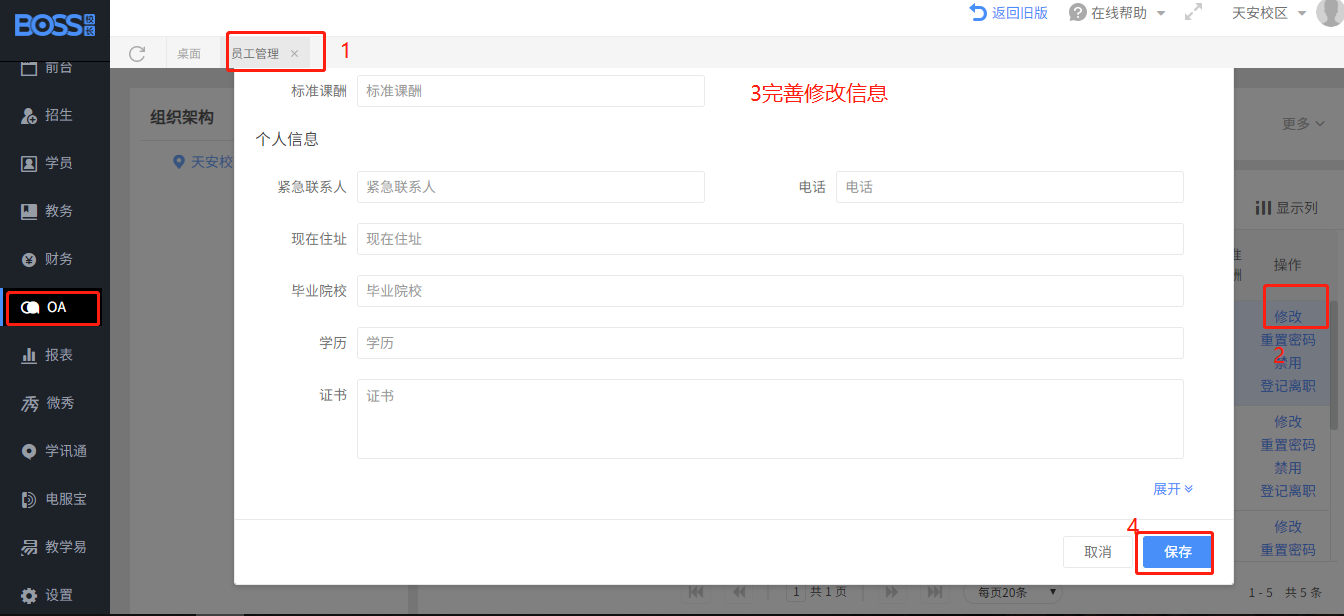Click the 取消 cancel button
This screenshot has width=1344, height=616.
pos(1098,552)
